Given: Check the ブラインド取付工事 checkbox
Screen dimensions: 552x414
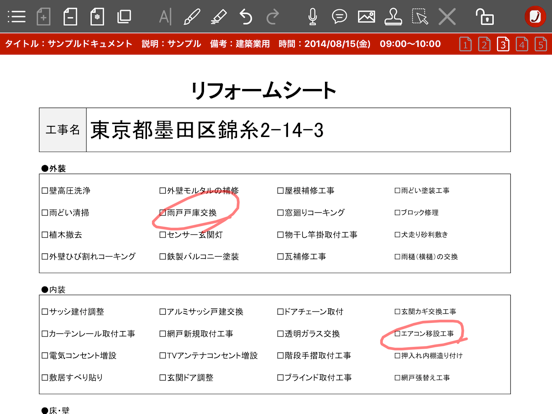Looking at the screenshot, I should point(280,378).
